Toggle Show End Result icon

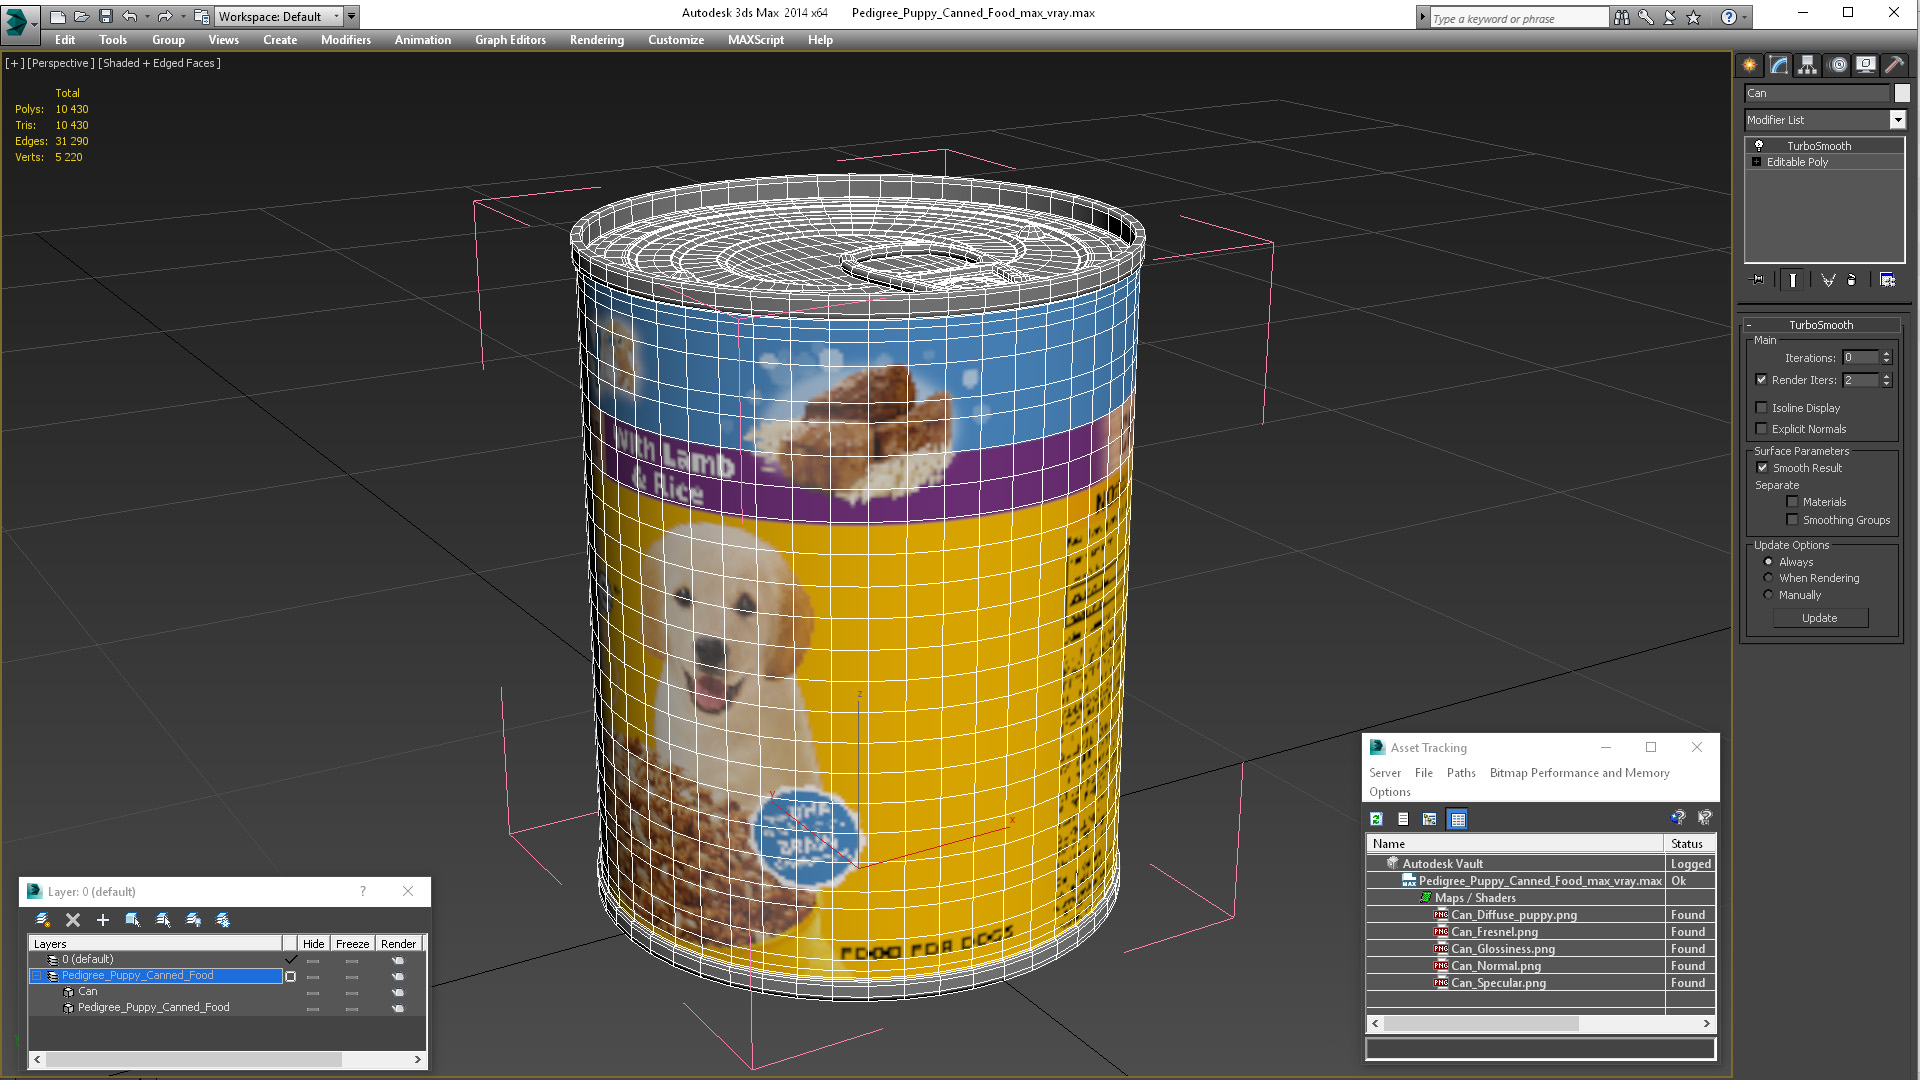coord(1793,280)
